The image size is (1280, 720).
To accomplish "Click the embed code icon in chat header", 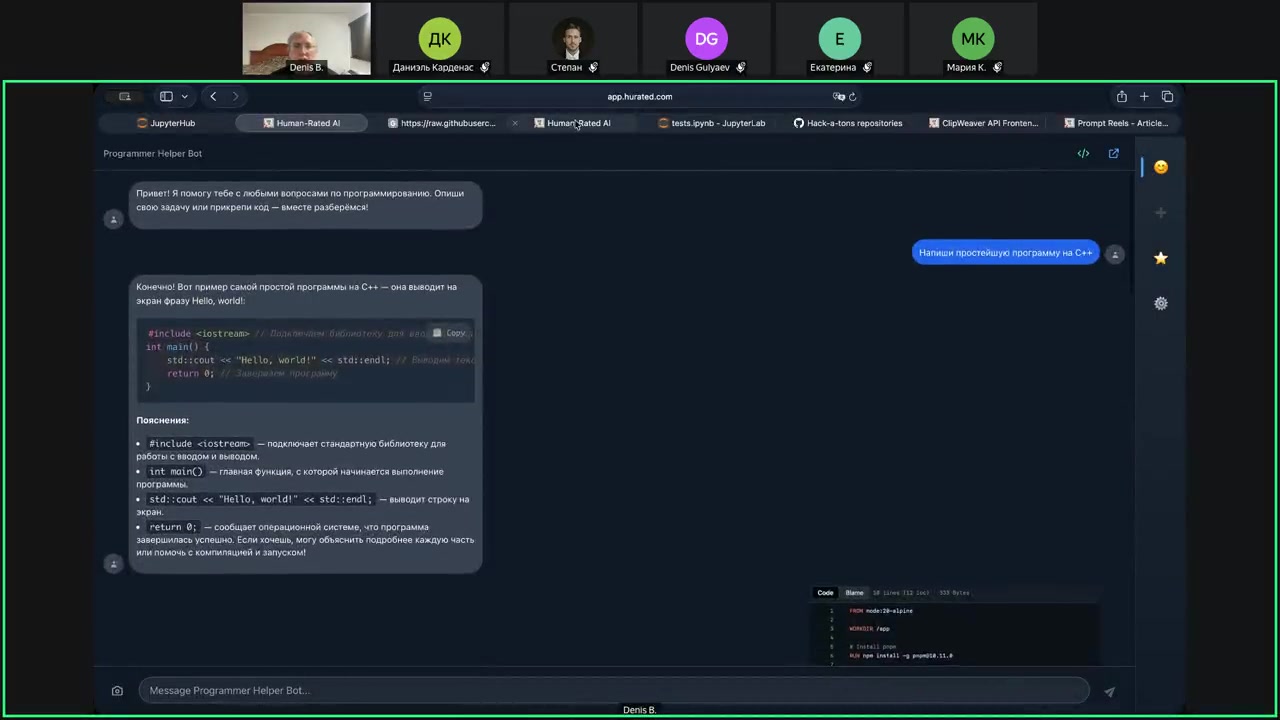I will coord(1083,154).
